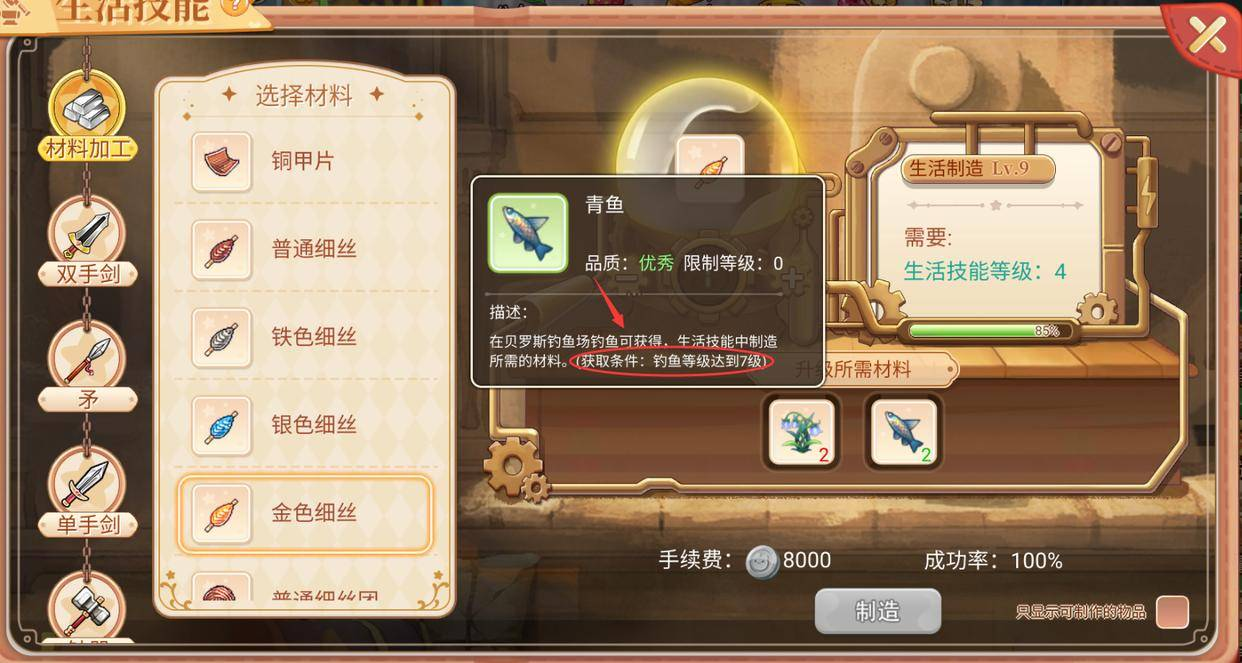
Task: Select the hammer category icon at bottom
Action: pyautogui.click(x=87, y=607)
